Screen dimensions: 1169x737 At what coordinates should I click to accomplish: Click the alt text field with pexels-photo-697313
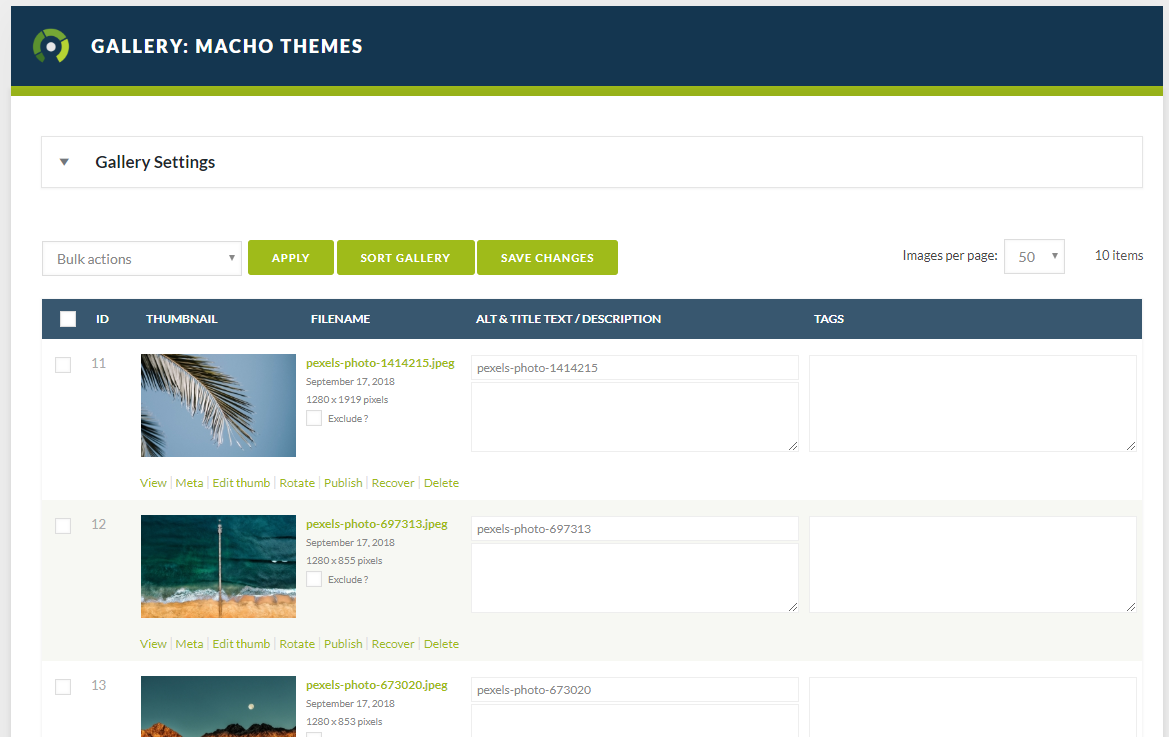635,528
